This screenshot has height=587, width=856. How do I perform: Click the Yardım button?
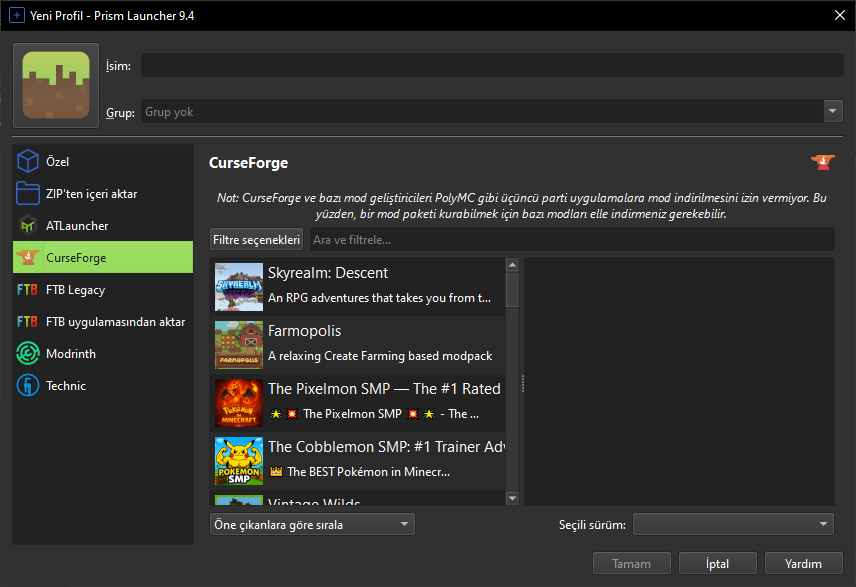(803, 563)
